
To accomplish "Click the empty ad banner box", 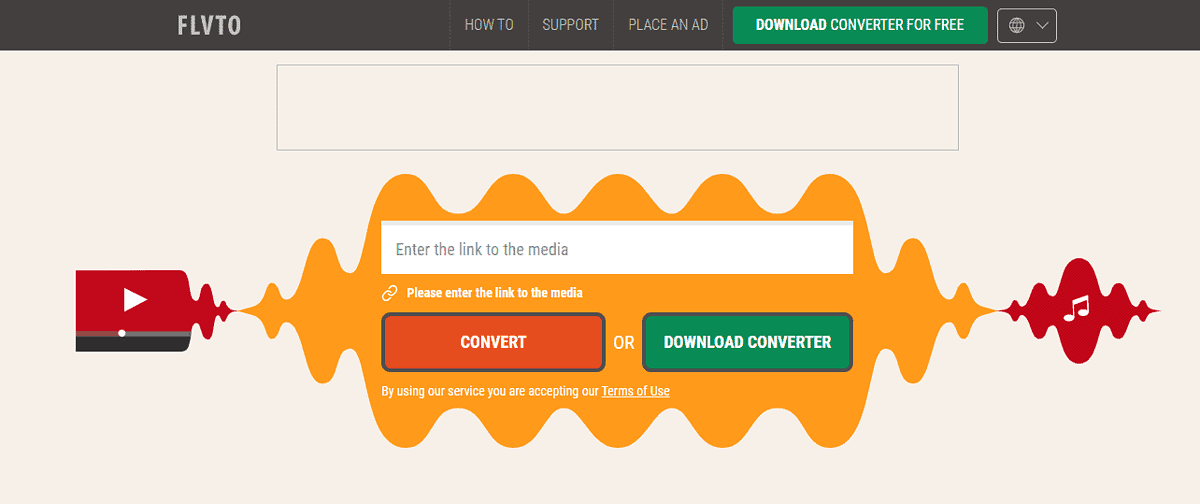I will pos(617,108).
